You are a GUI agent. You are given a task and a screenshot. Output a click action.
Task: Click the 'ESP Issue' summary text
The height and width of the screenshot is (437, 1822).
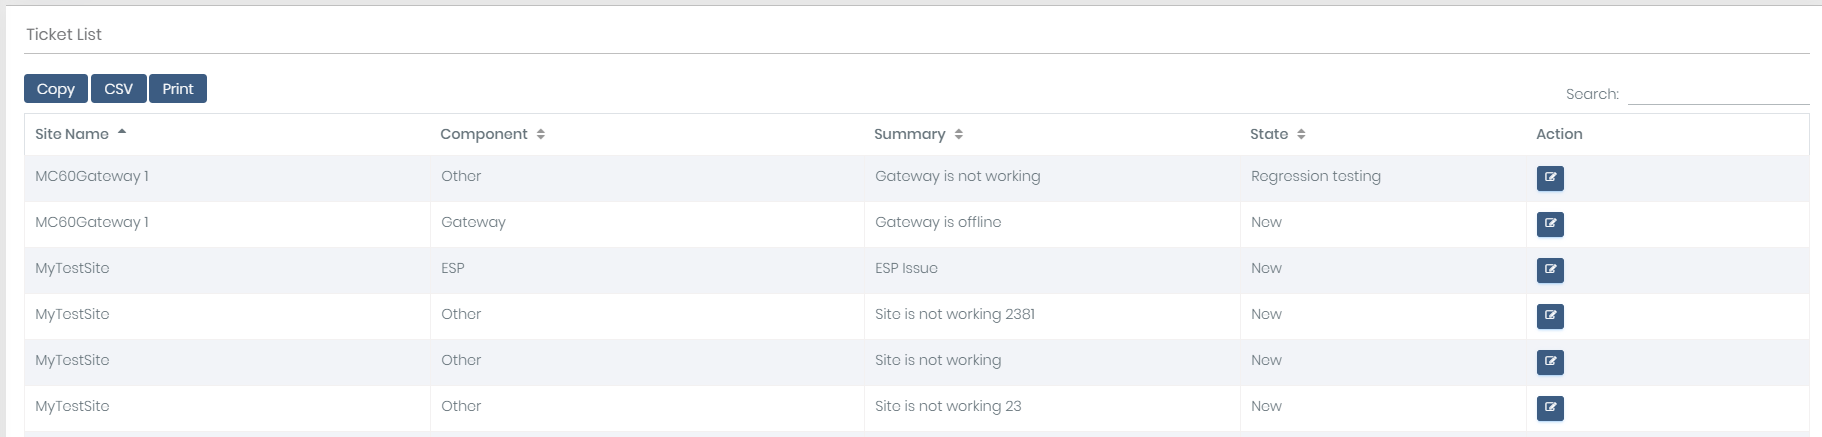coord(906,268)
